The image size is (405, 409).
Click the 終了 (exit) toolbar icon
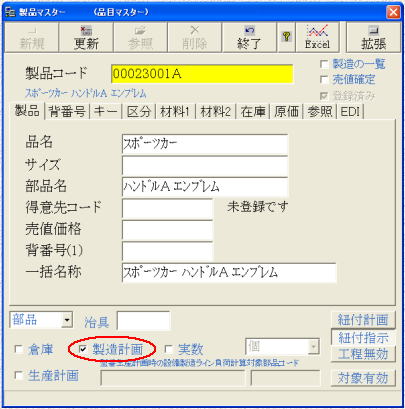[249, 37]
